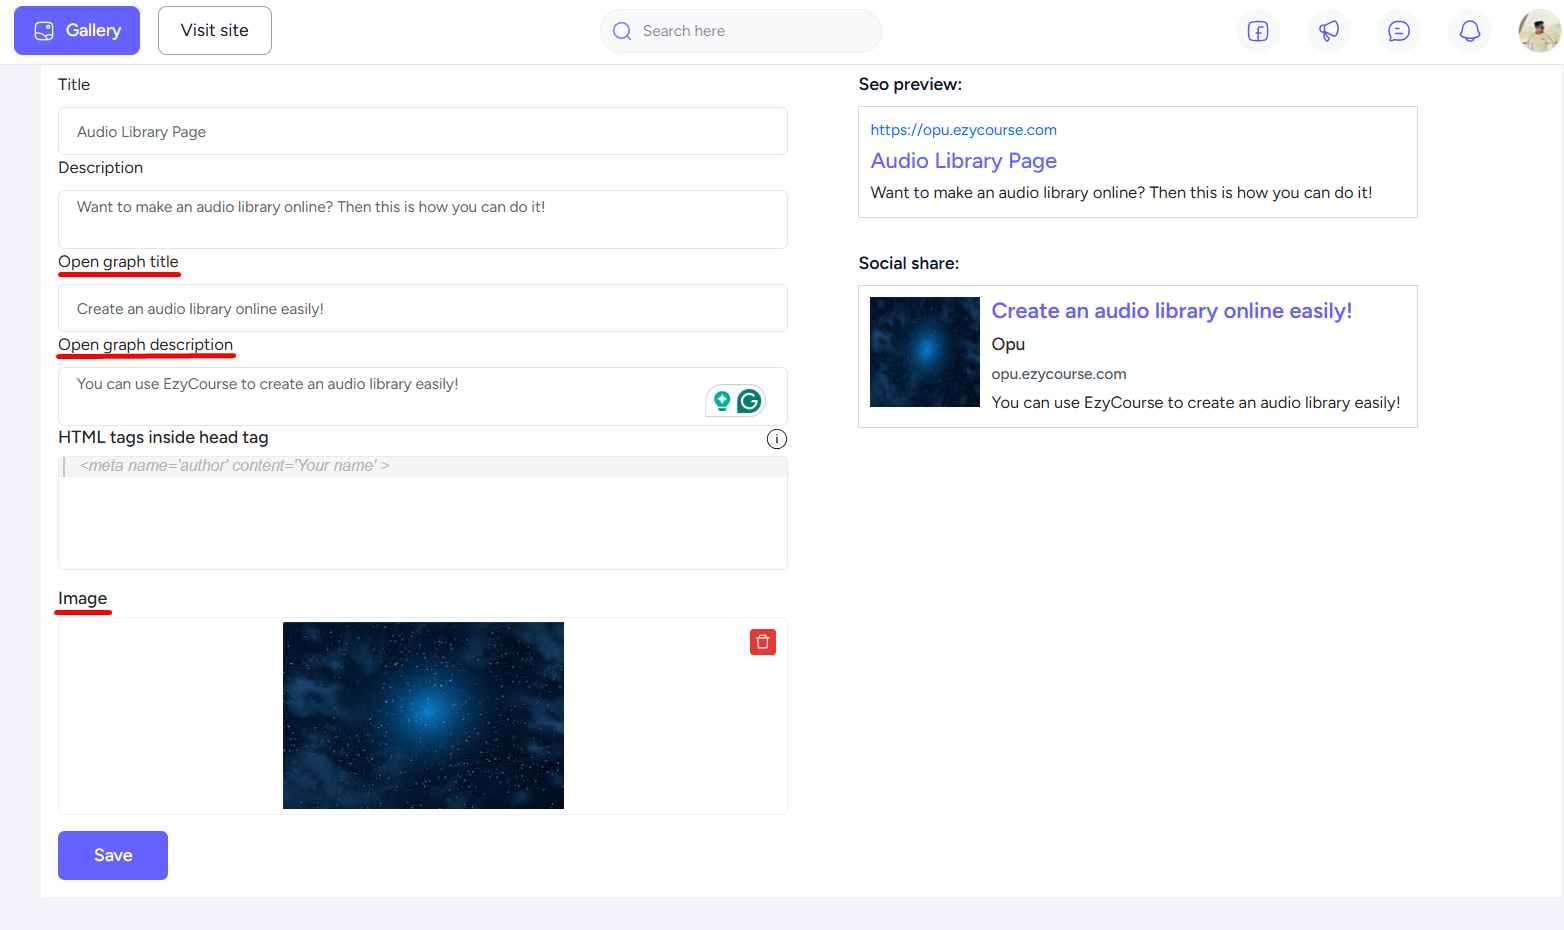Click the uploaded space image thumbnail
The height and width of the screenshot is (930, 1564).
tap(423, 715)
